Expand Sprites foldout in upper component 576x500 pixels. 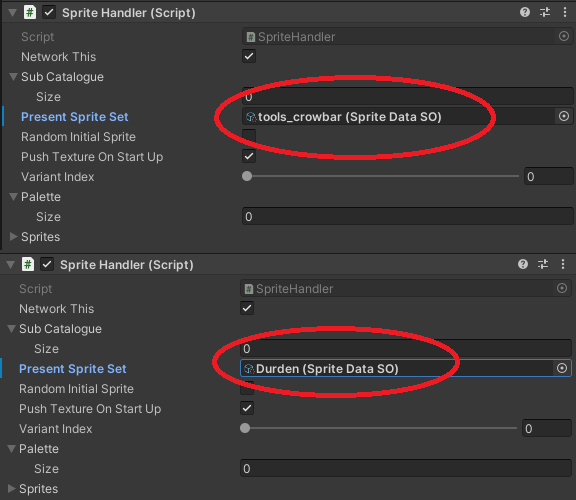tap(14, 237)
